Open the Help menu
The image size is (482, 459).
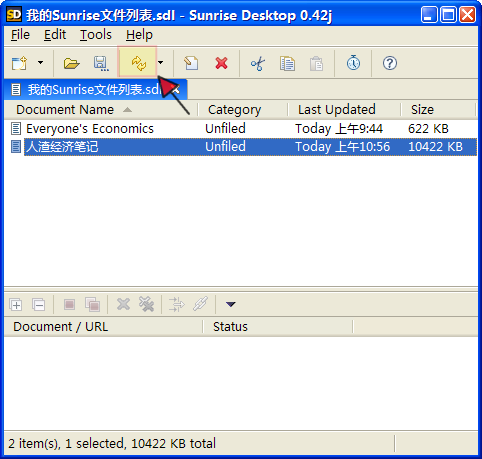point(139,35)
